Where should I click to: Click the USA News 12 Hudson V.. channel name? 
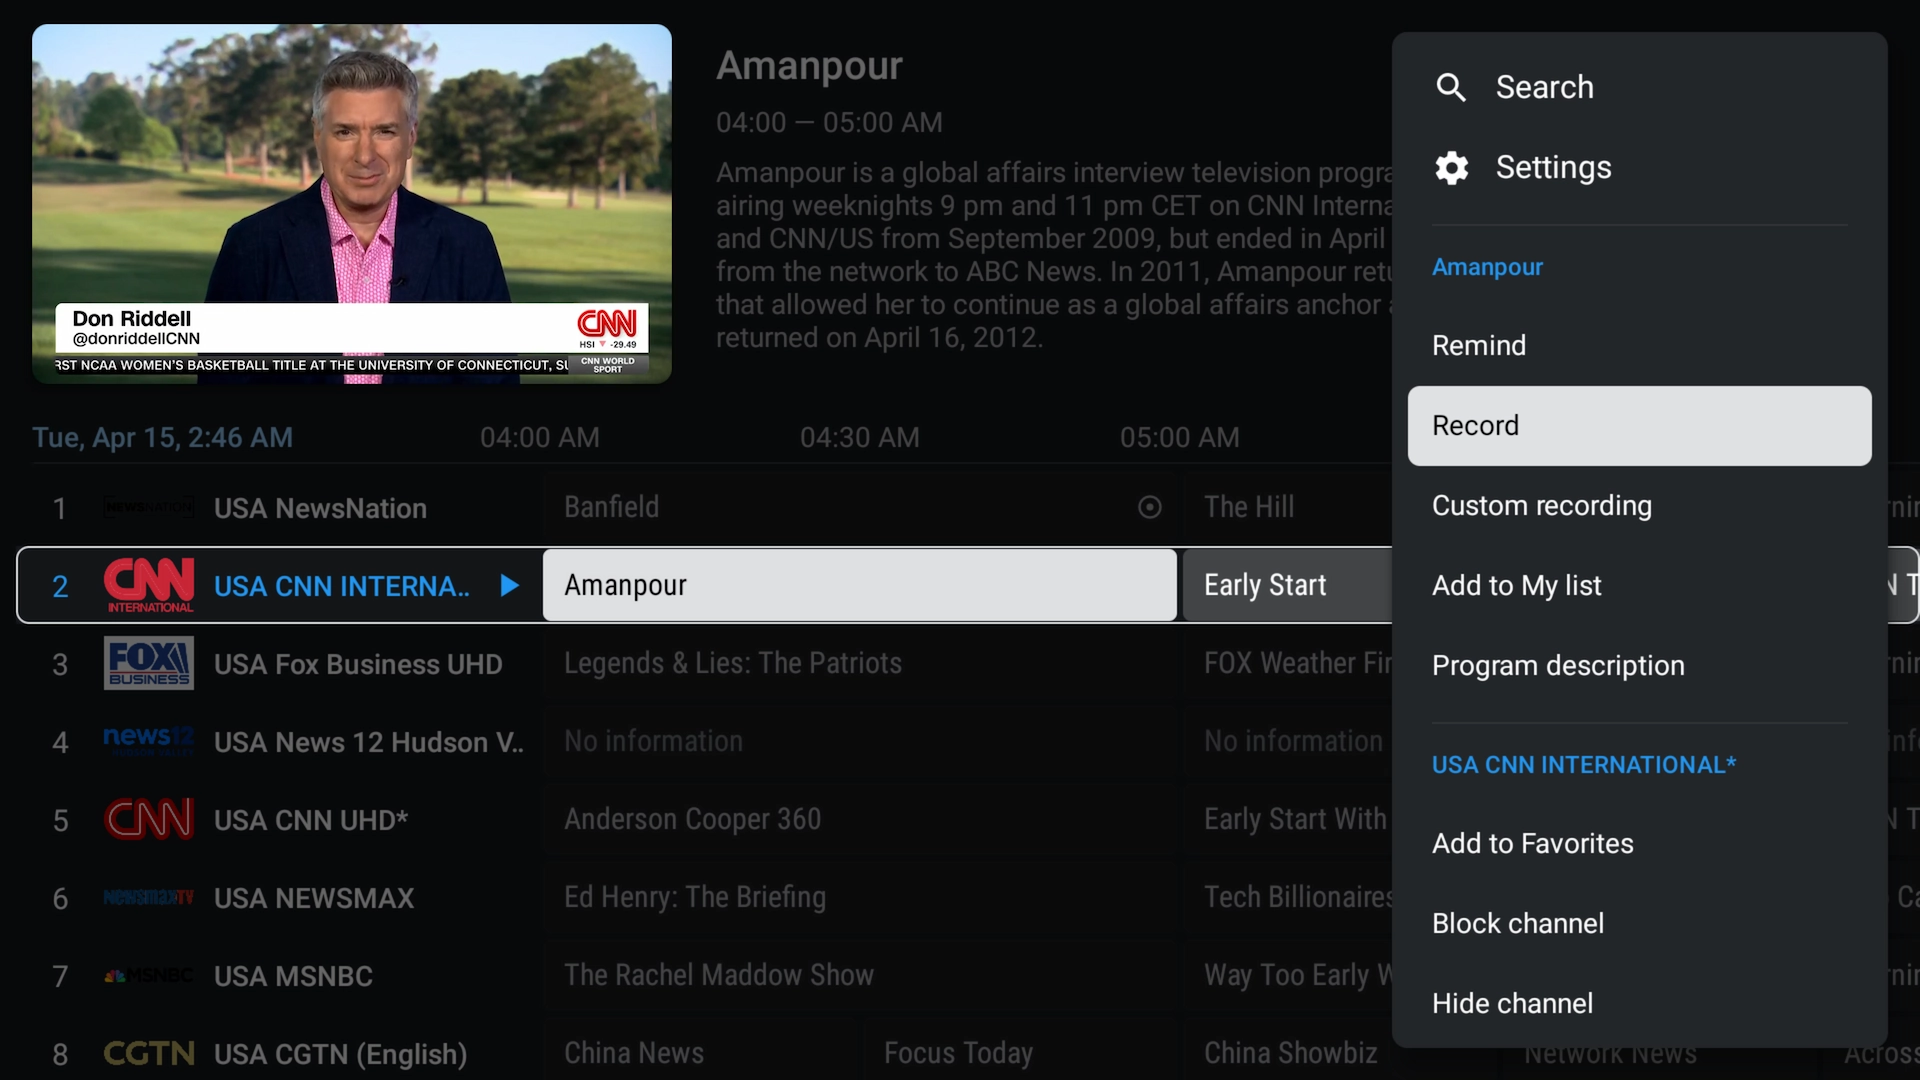(368, 742)
